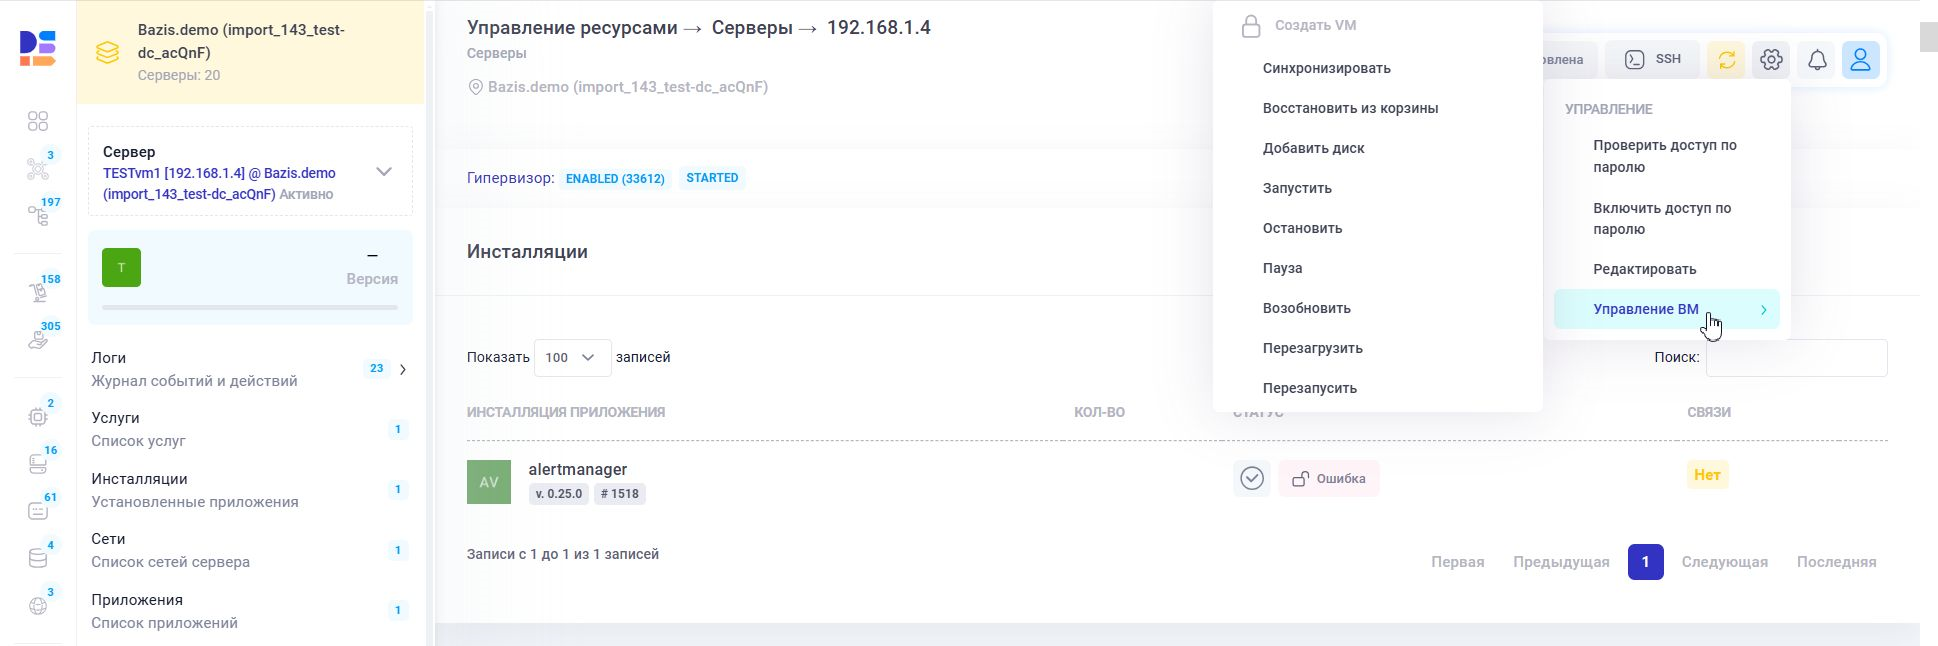Expand the Сервер selector chevron
The image size is (1938, 646).
[x=384, y=172]
